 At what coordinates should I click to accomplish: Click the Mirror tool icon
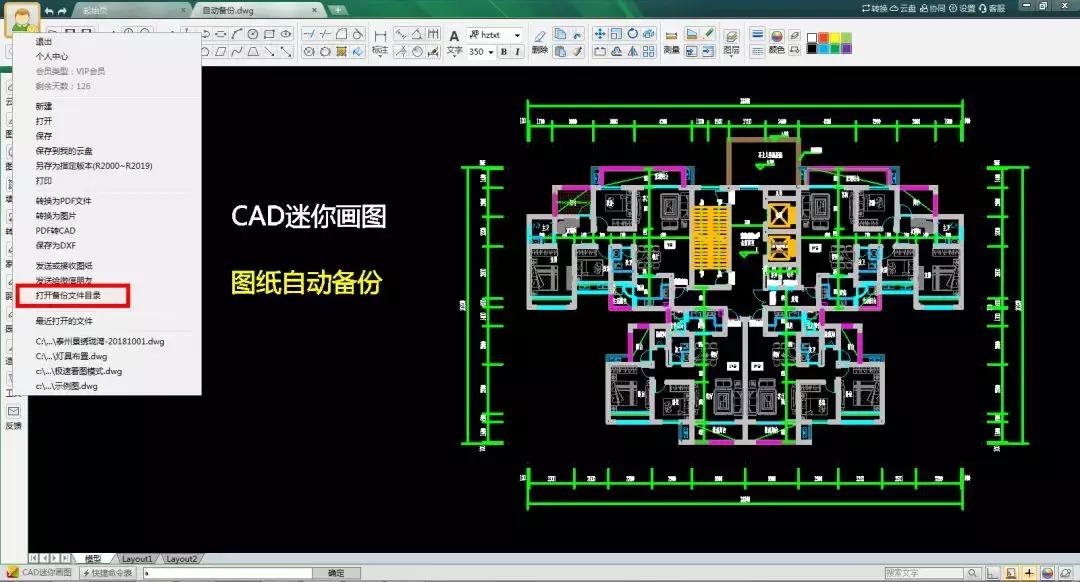click(x=631, y=51)
